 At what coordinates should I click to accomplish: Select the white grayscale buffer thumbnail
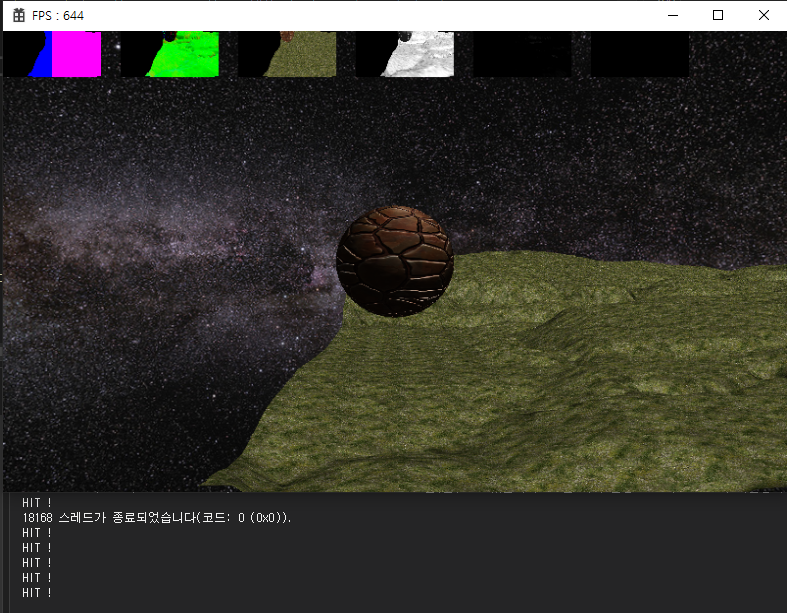405,54
